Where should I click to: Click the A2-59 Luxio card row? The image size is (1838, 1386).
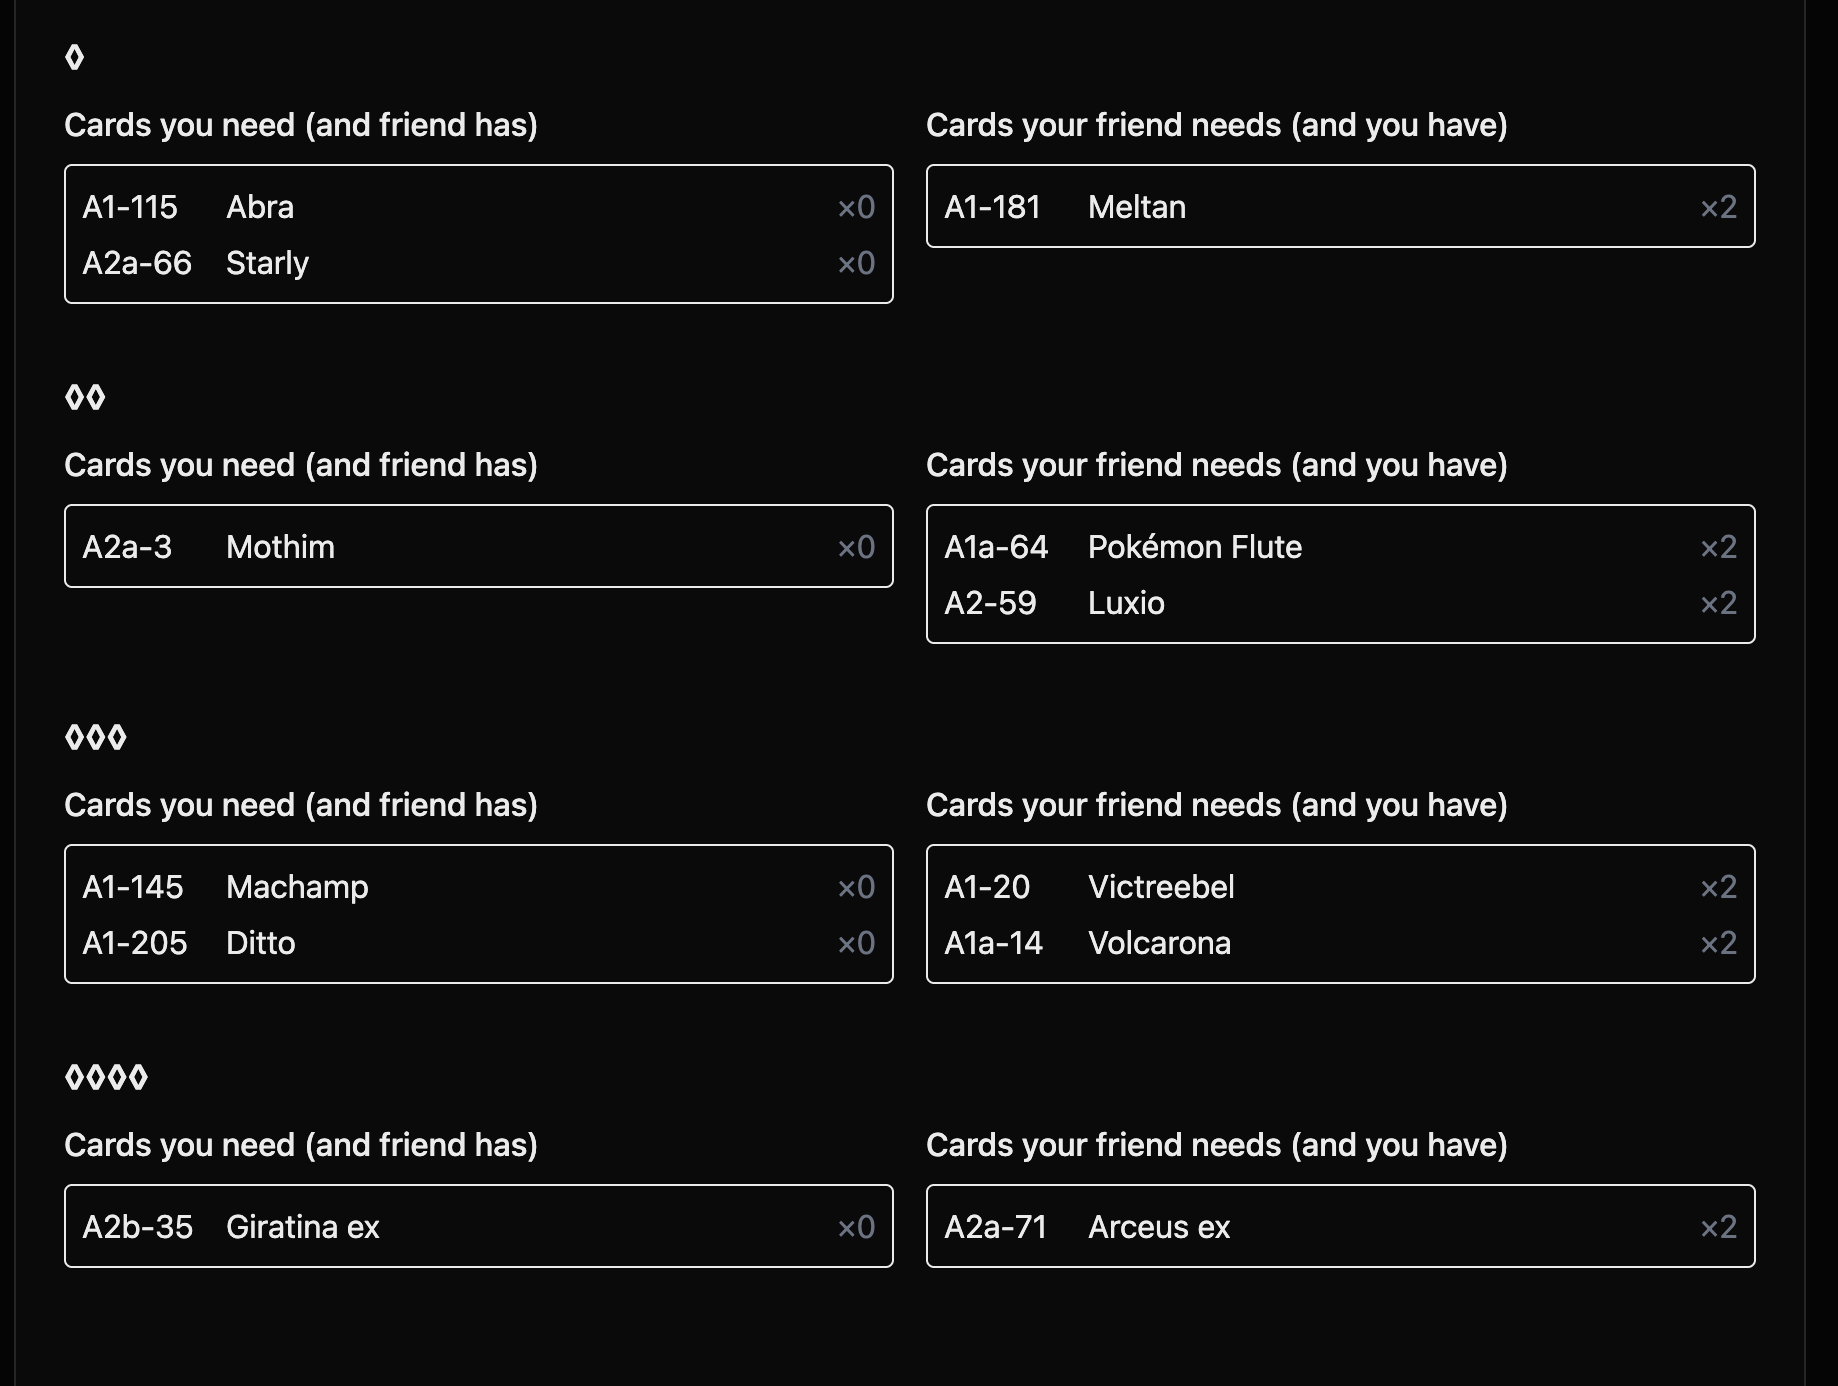[x=1341, y=603]
